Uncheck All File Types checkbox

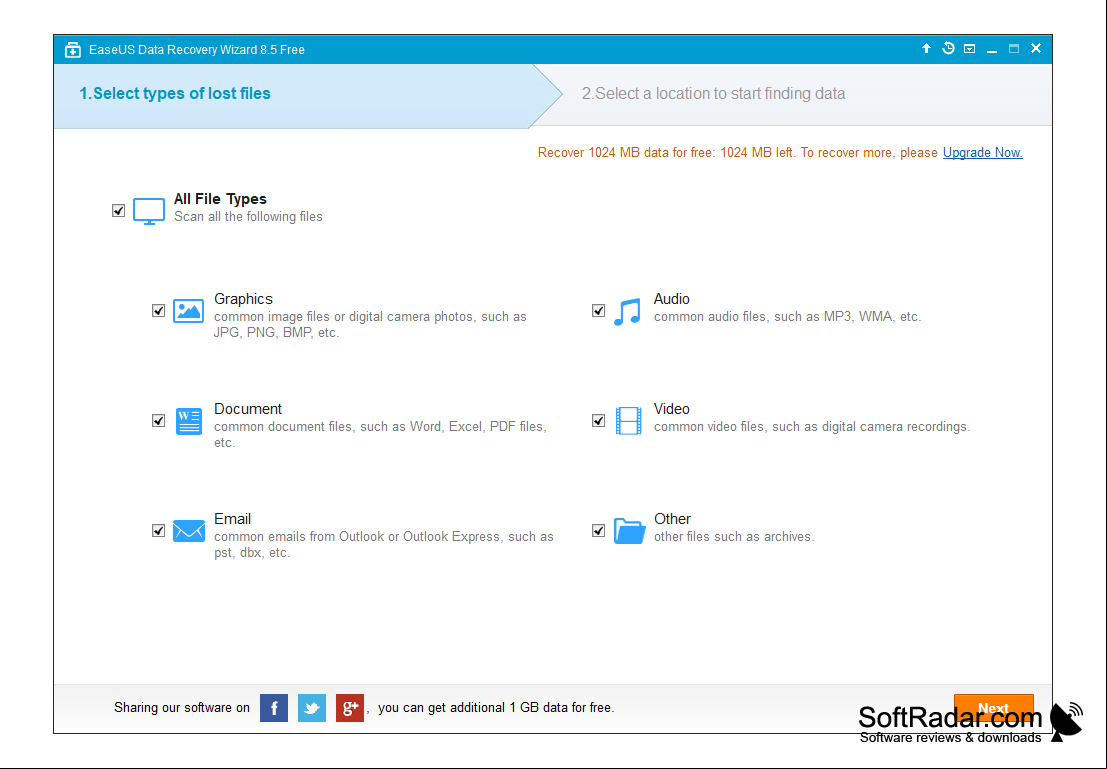pyautogui.click(x=119, y=210)
